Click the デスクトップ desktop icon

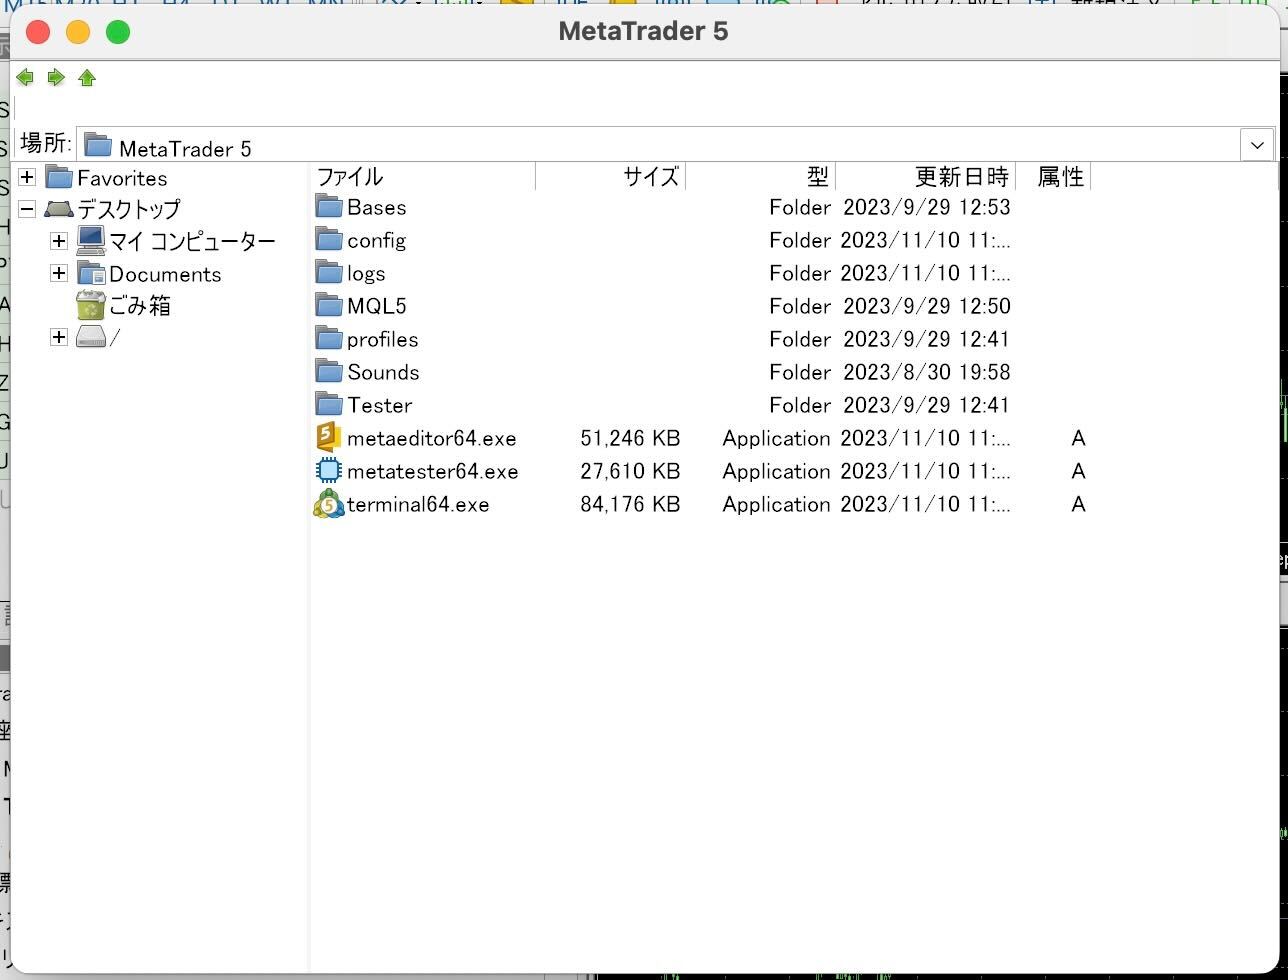(59, 209)
